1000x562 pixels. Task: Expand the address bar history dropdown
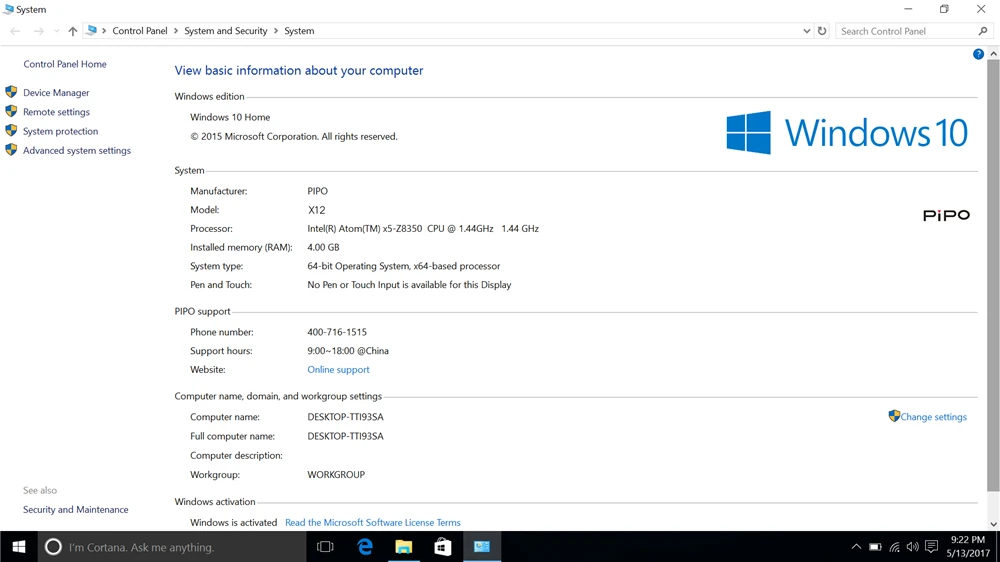click(x=806, y=31)
